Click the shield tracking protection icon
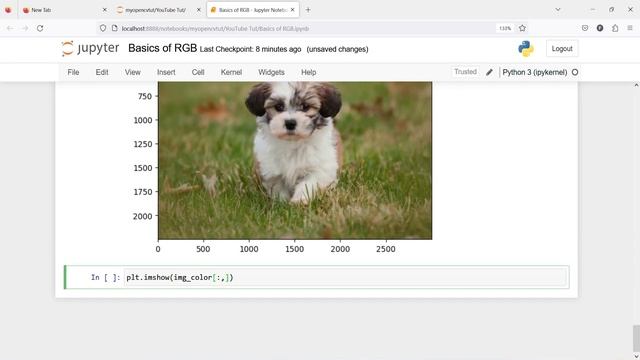The width and height of the screenshot is (640, 360). [103, 28]
